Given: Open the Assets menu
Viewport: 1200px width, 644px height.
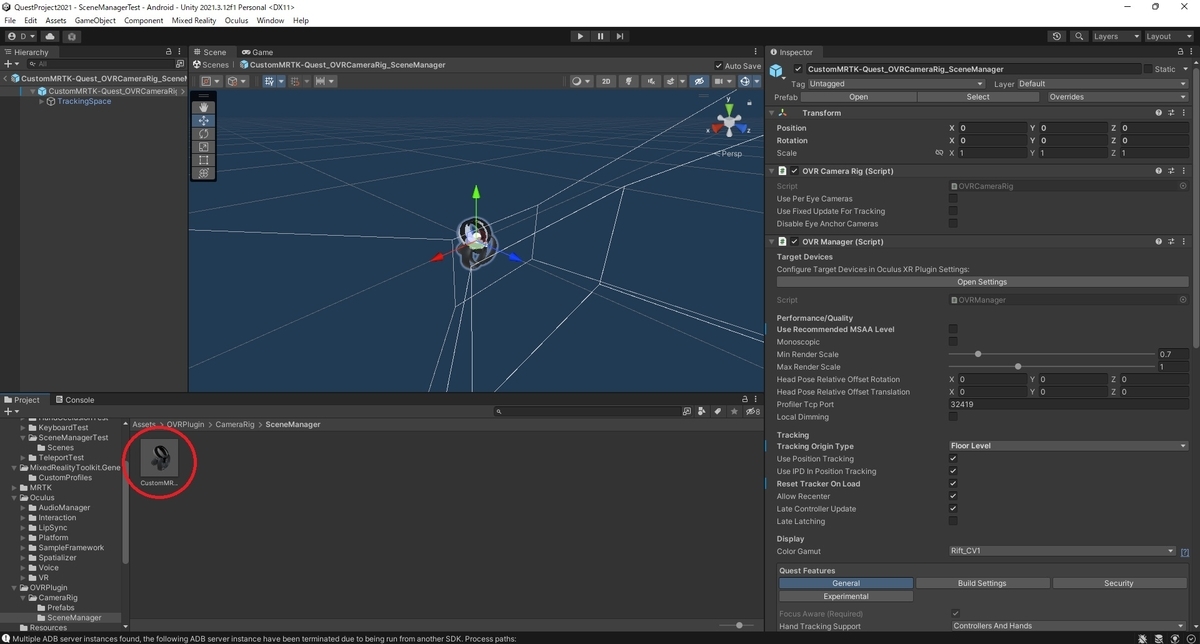Looking at the screenshot, I should (56, 20).
